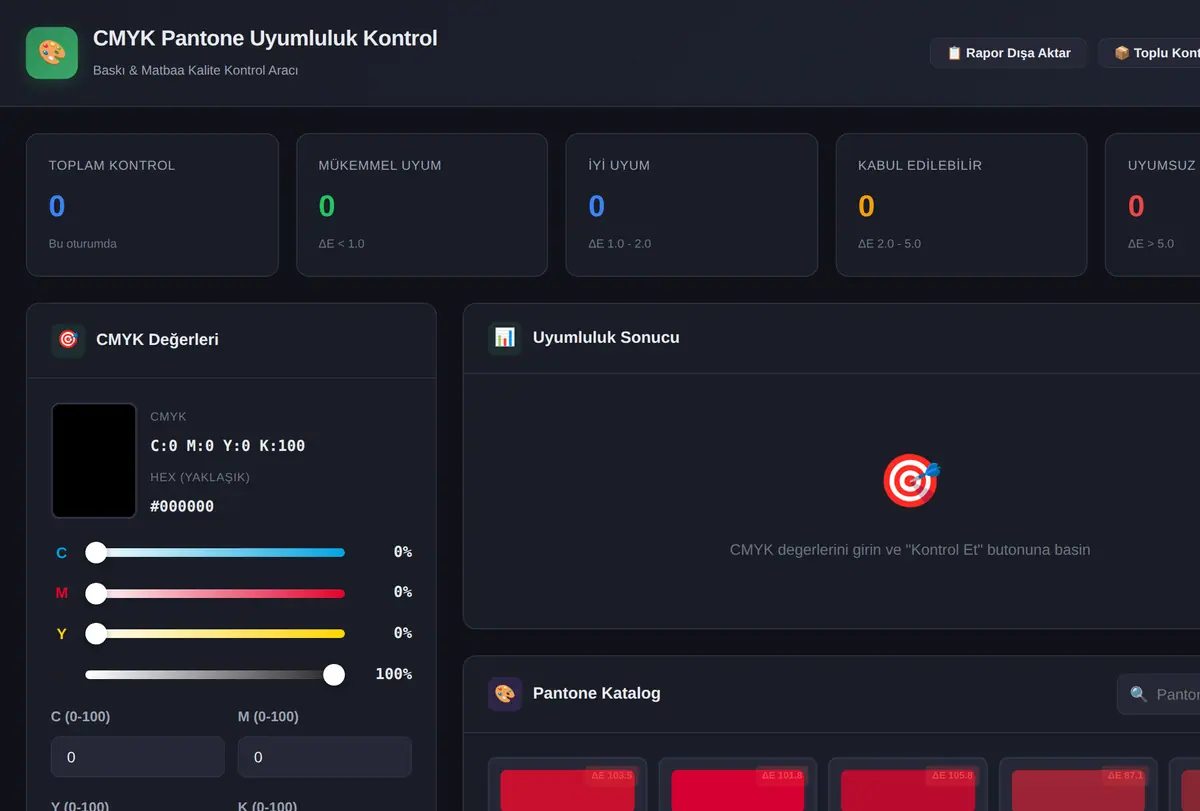Click the Toplam Kontrol stat card
The image size is (1200, 811).
coord(152,205)
